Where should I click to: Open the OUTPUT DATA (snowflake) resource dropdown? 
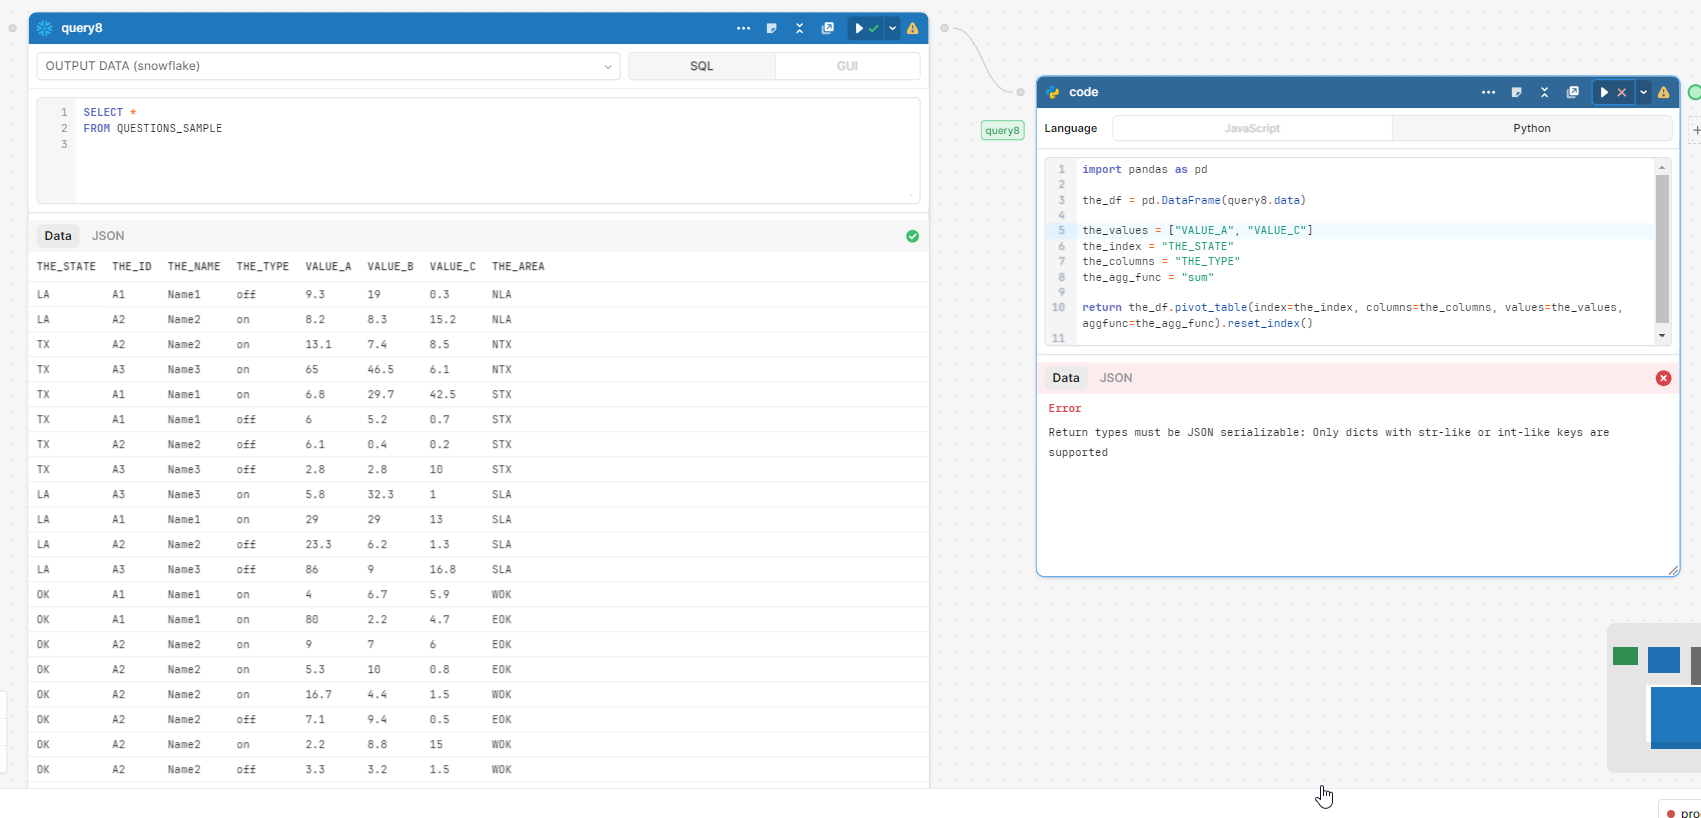(328, 66)
